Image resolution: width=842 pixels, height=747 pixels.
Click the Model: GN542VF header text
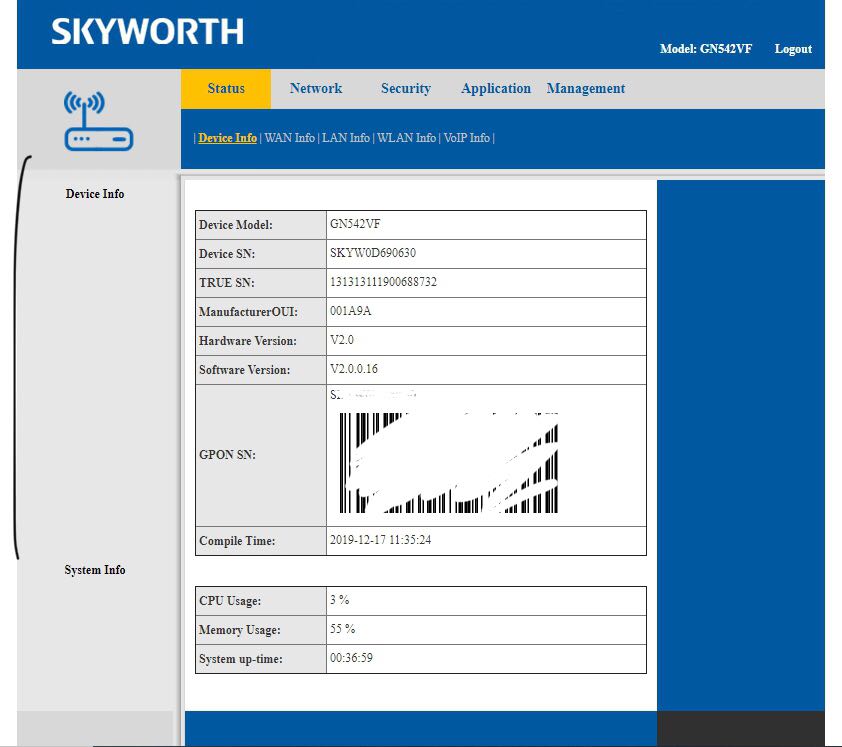click(x=706, y=49)
